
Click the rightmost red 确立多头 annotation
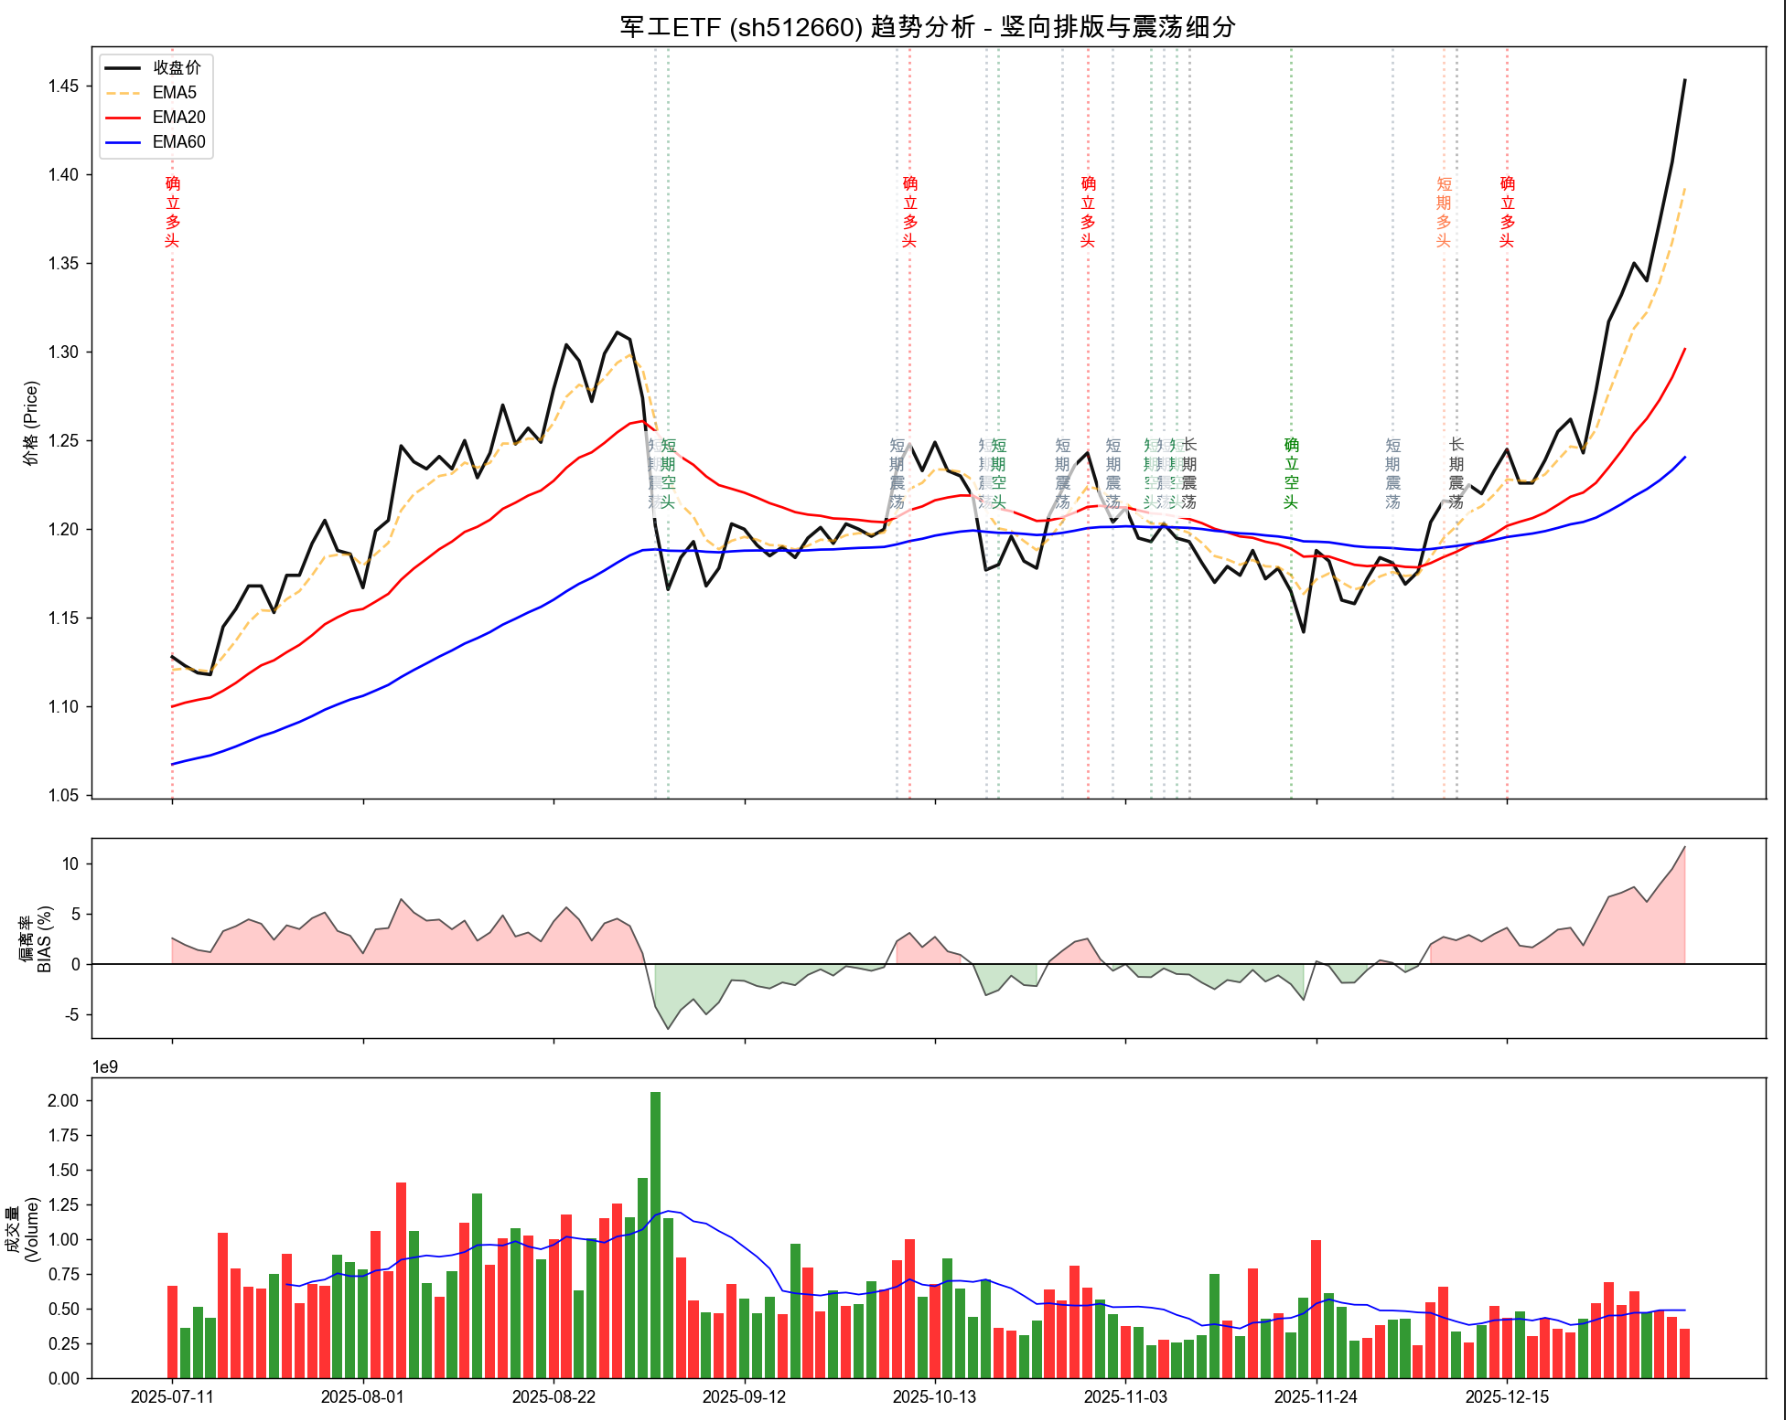tap(1507, 211)
